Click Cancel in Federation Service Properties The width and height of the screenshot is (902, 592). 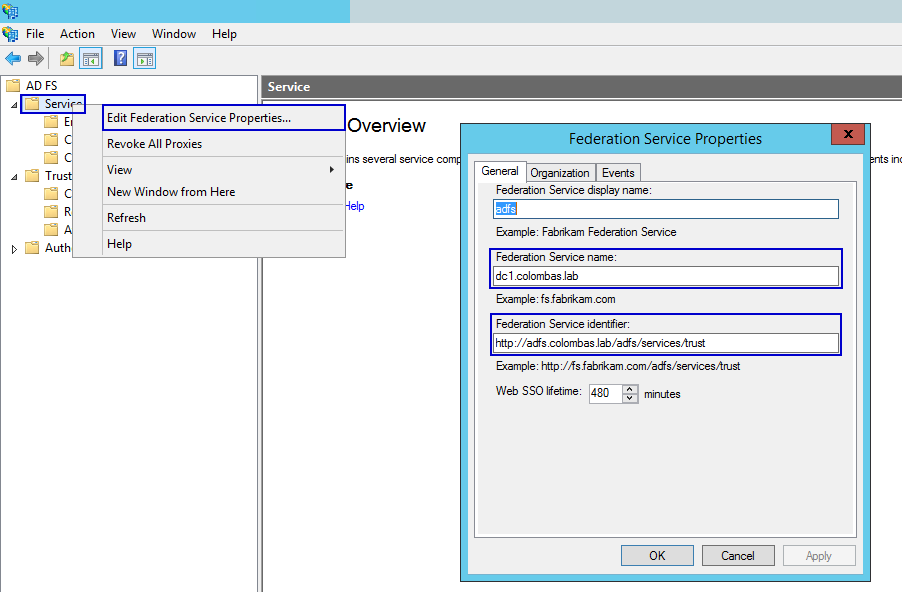737,556
